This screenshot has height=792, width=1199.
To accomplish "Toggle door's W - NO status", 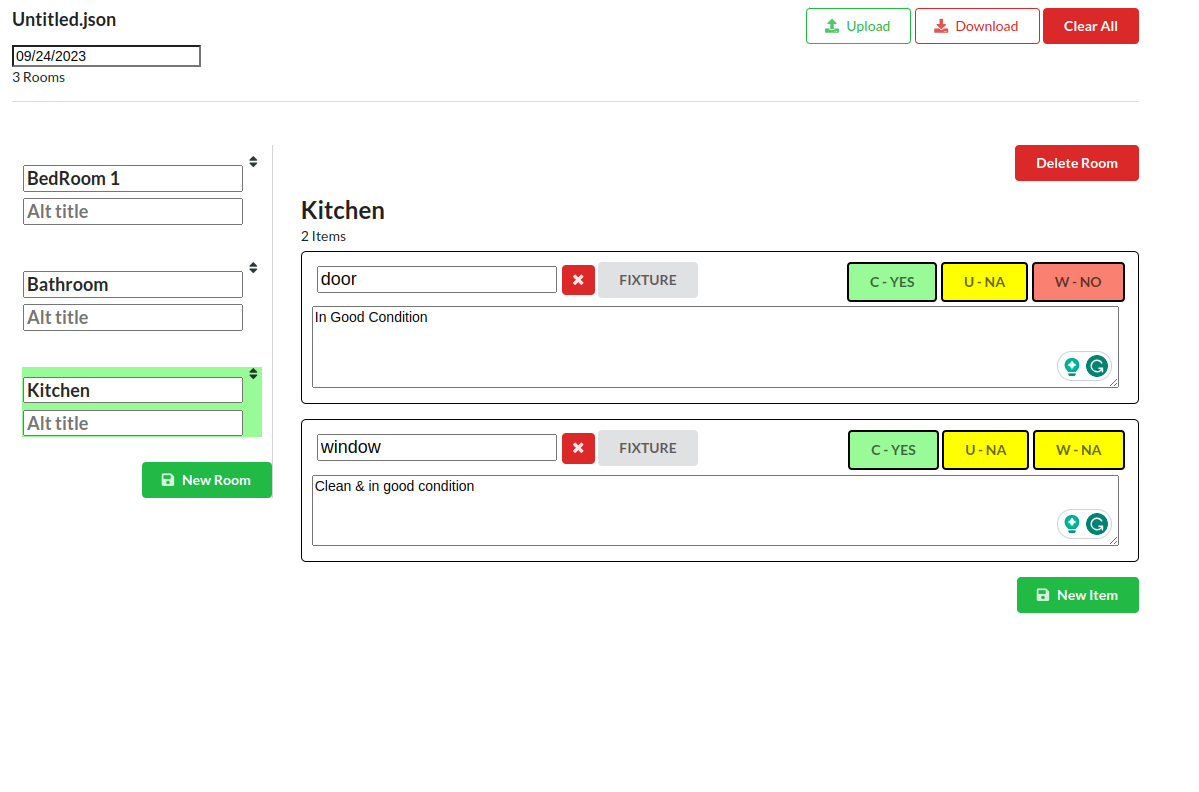I will point(1078,282).
